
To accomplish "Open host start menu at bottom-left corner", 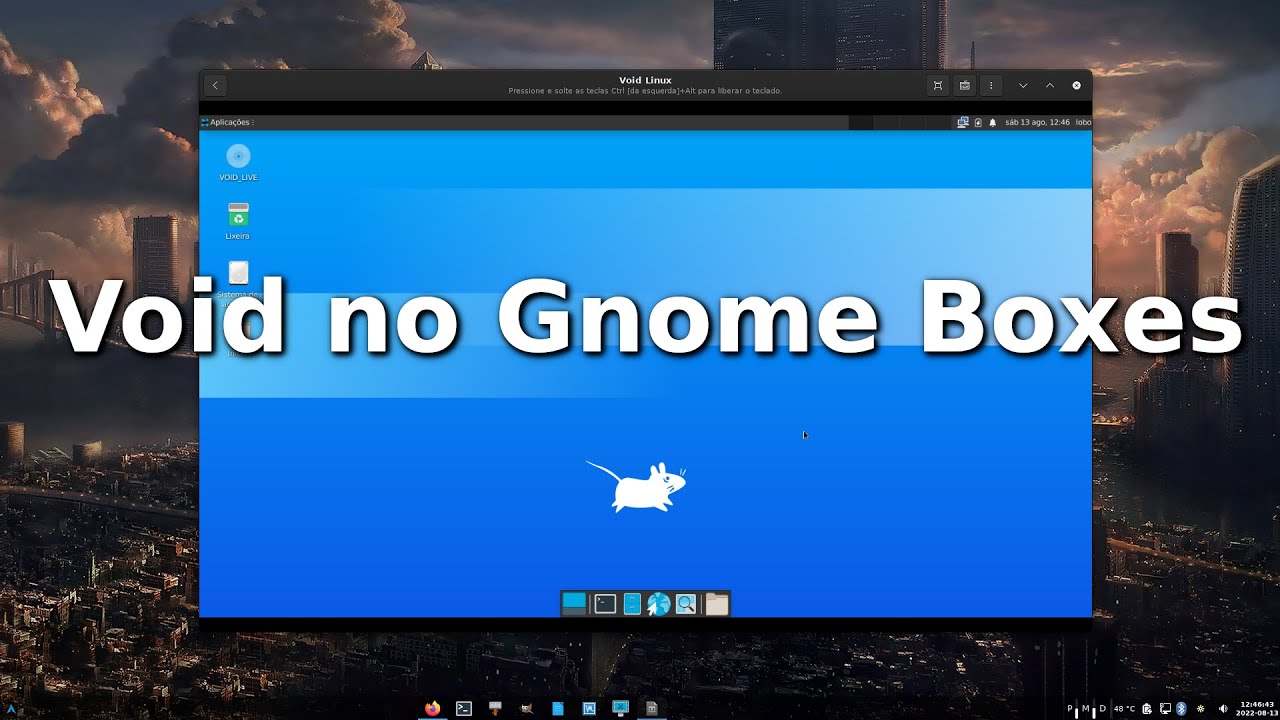I will (x=11, y=708).
